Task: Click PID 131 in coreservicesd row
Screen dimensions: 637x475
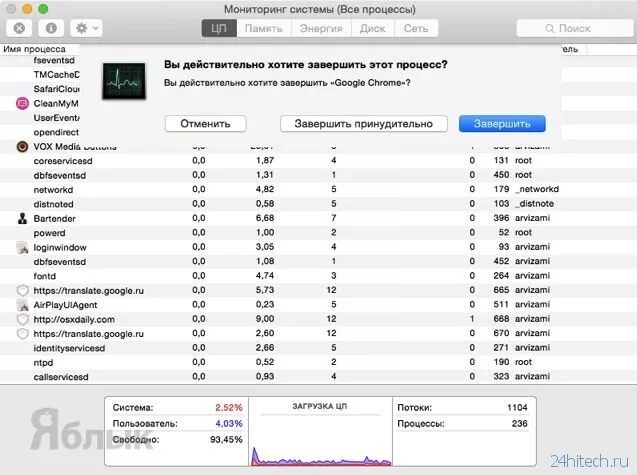Action: (501, 161)
